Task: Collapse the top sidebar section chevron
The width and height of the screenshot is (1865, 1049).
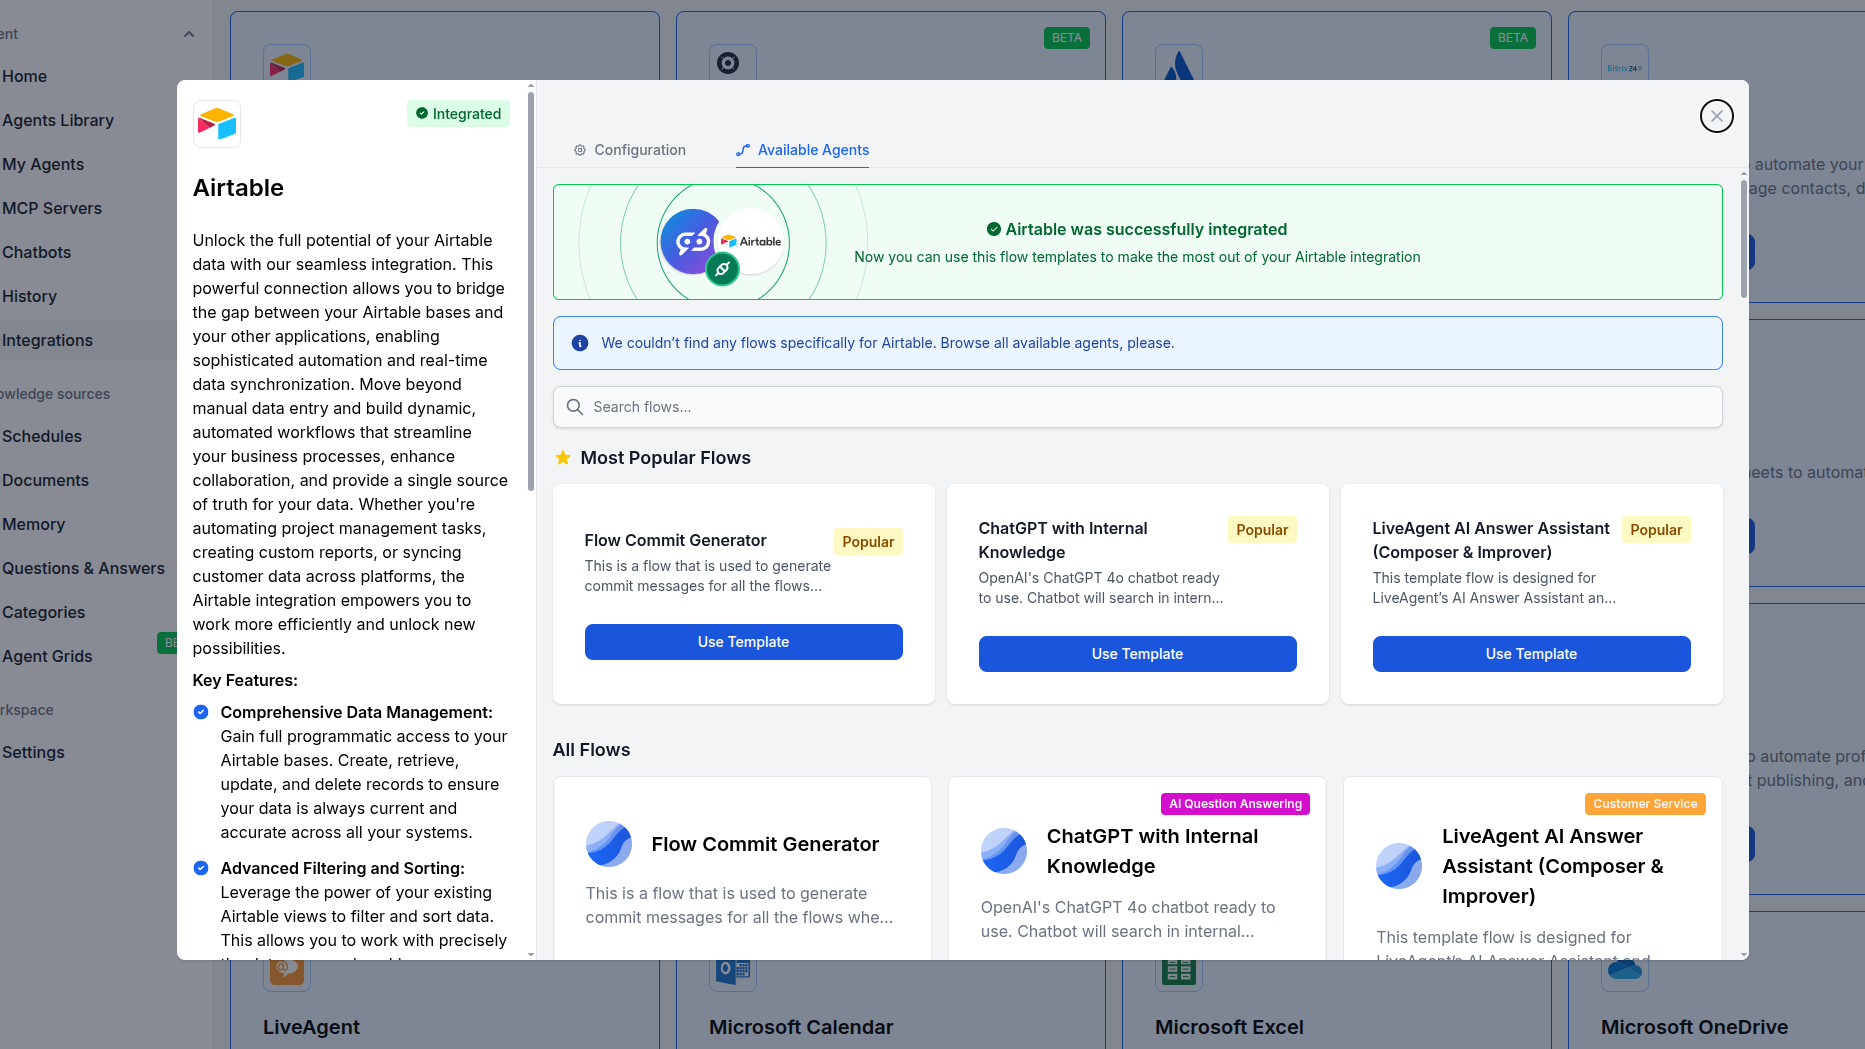Action: coord(189,33)
